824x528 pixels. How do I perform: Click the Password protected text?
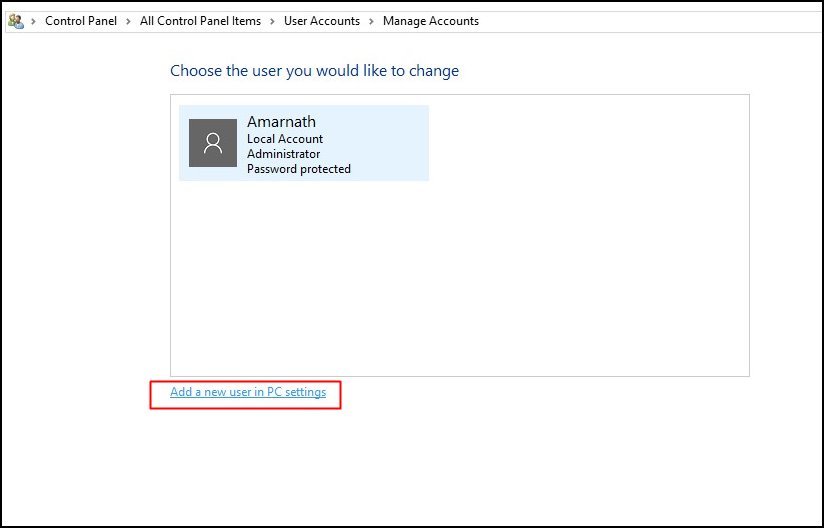298,169
